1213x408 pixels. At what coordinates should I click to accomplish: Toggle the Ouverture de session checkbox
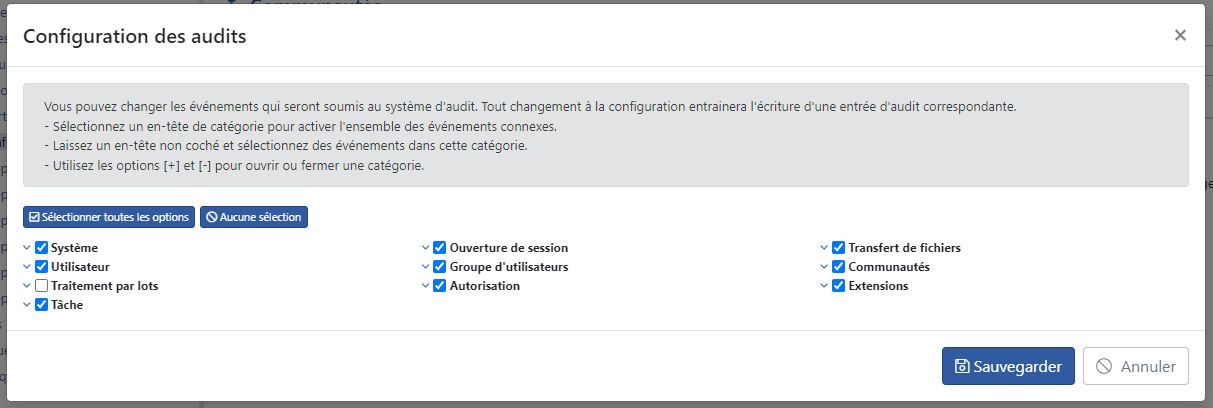[x=440, y=247]
